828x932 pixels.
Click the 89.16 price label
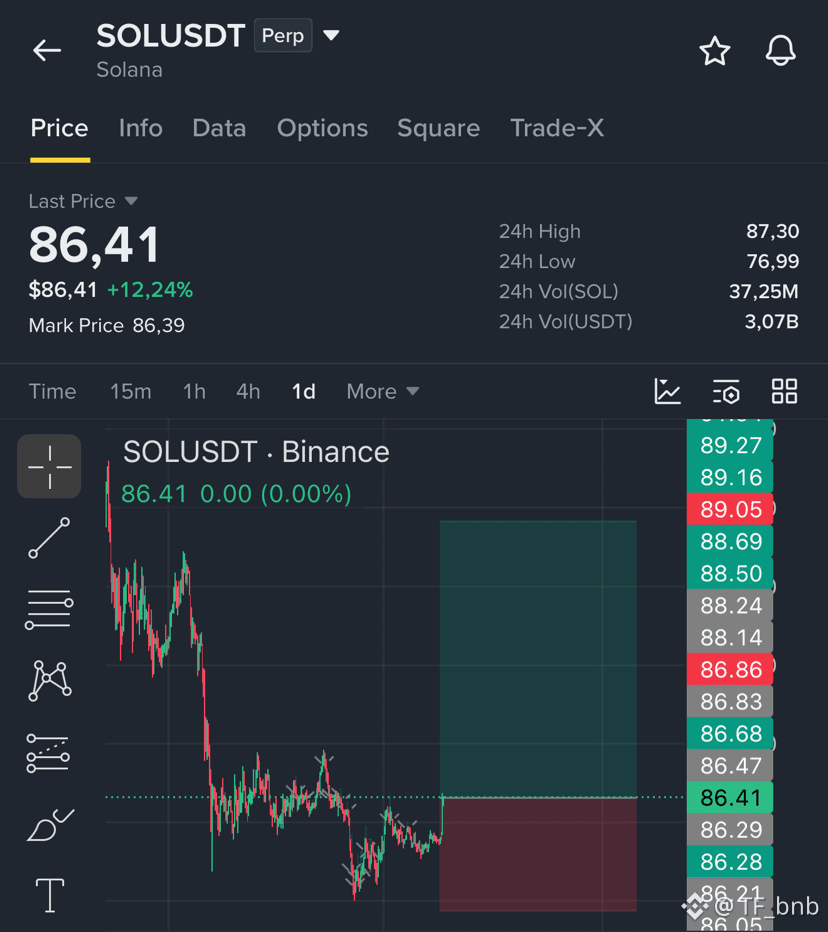[730, 478]
